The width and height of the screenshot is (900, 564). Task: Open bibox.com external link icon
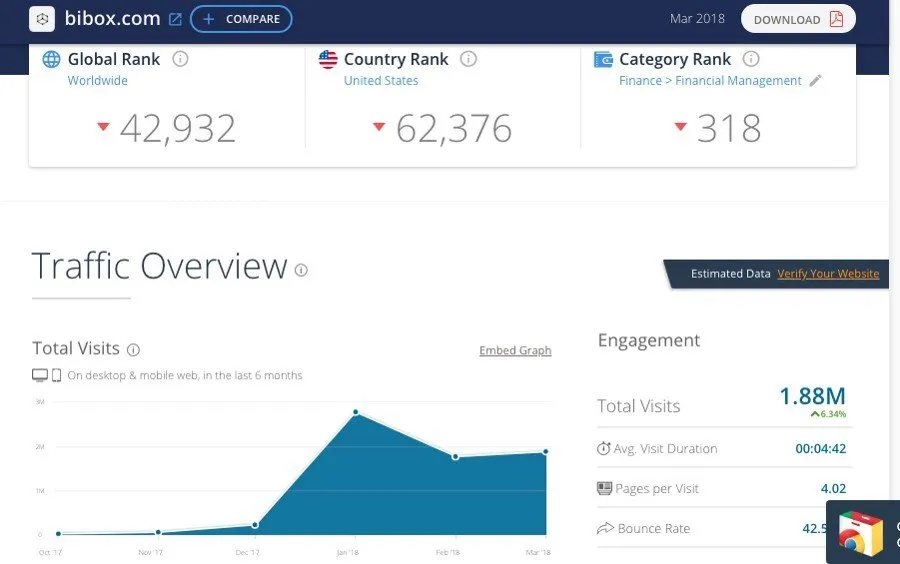tap(175, 20)
